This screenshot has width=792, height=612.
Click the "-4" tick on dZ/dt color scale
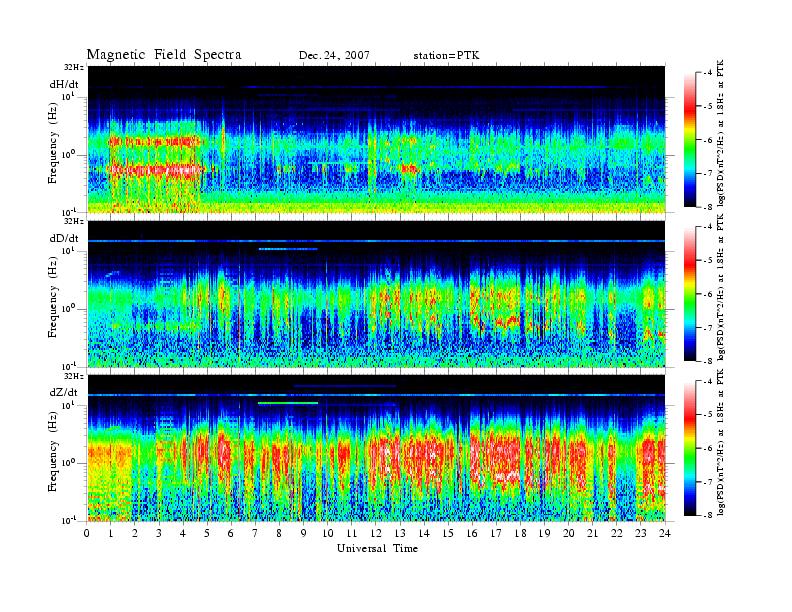point(708,381)
